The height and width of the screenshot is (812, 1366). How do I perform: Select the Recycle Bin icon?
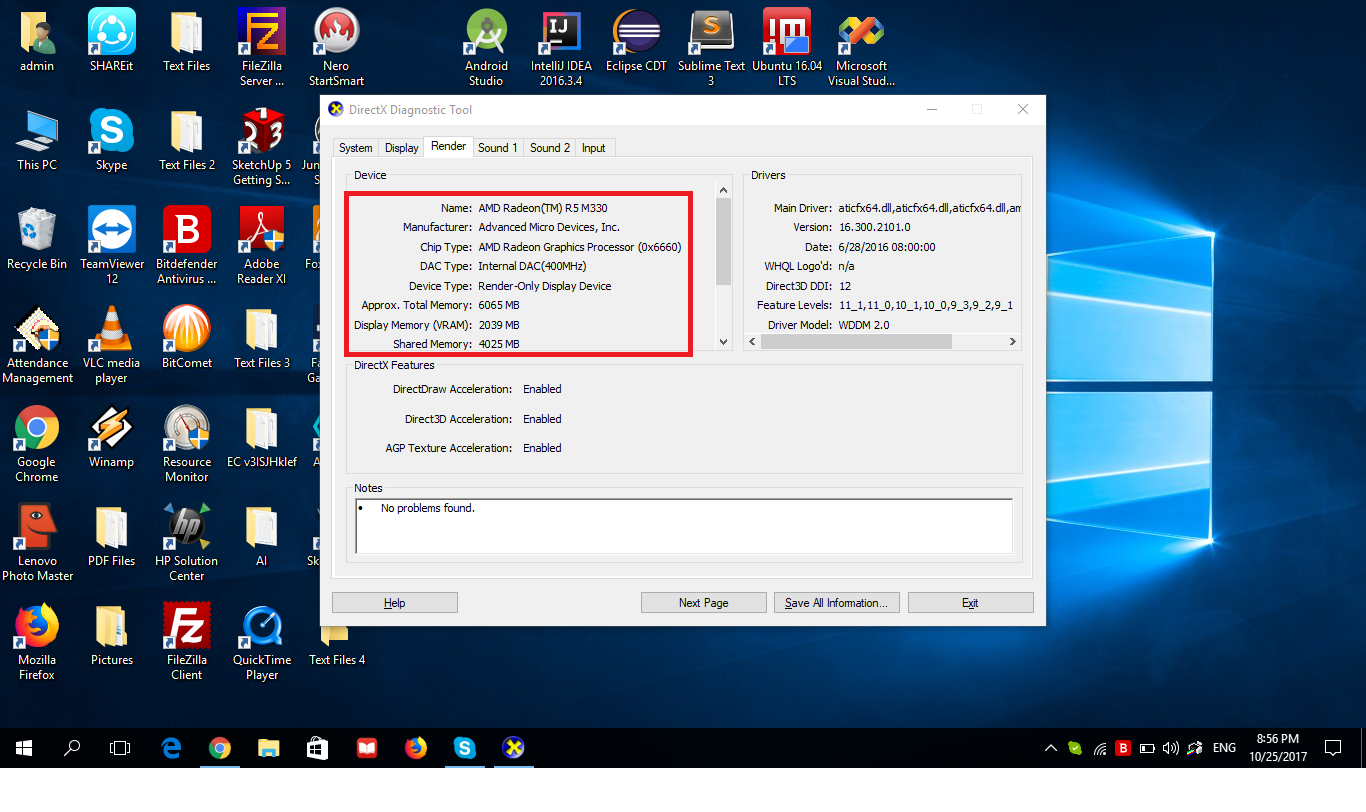click(x=37, y=239)
